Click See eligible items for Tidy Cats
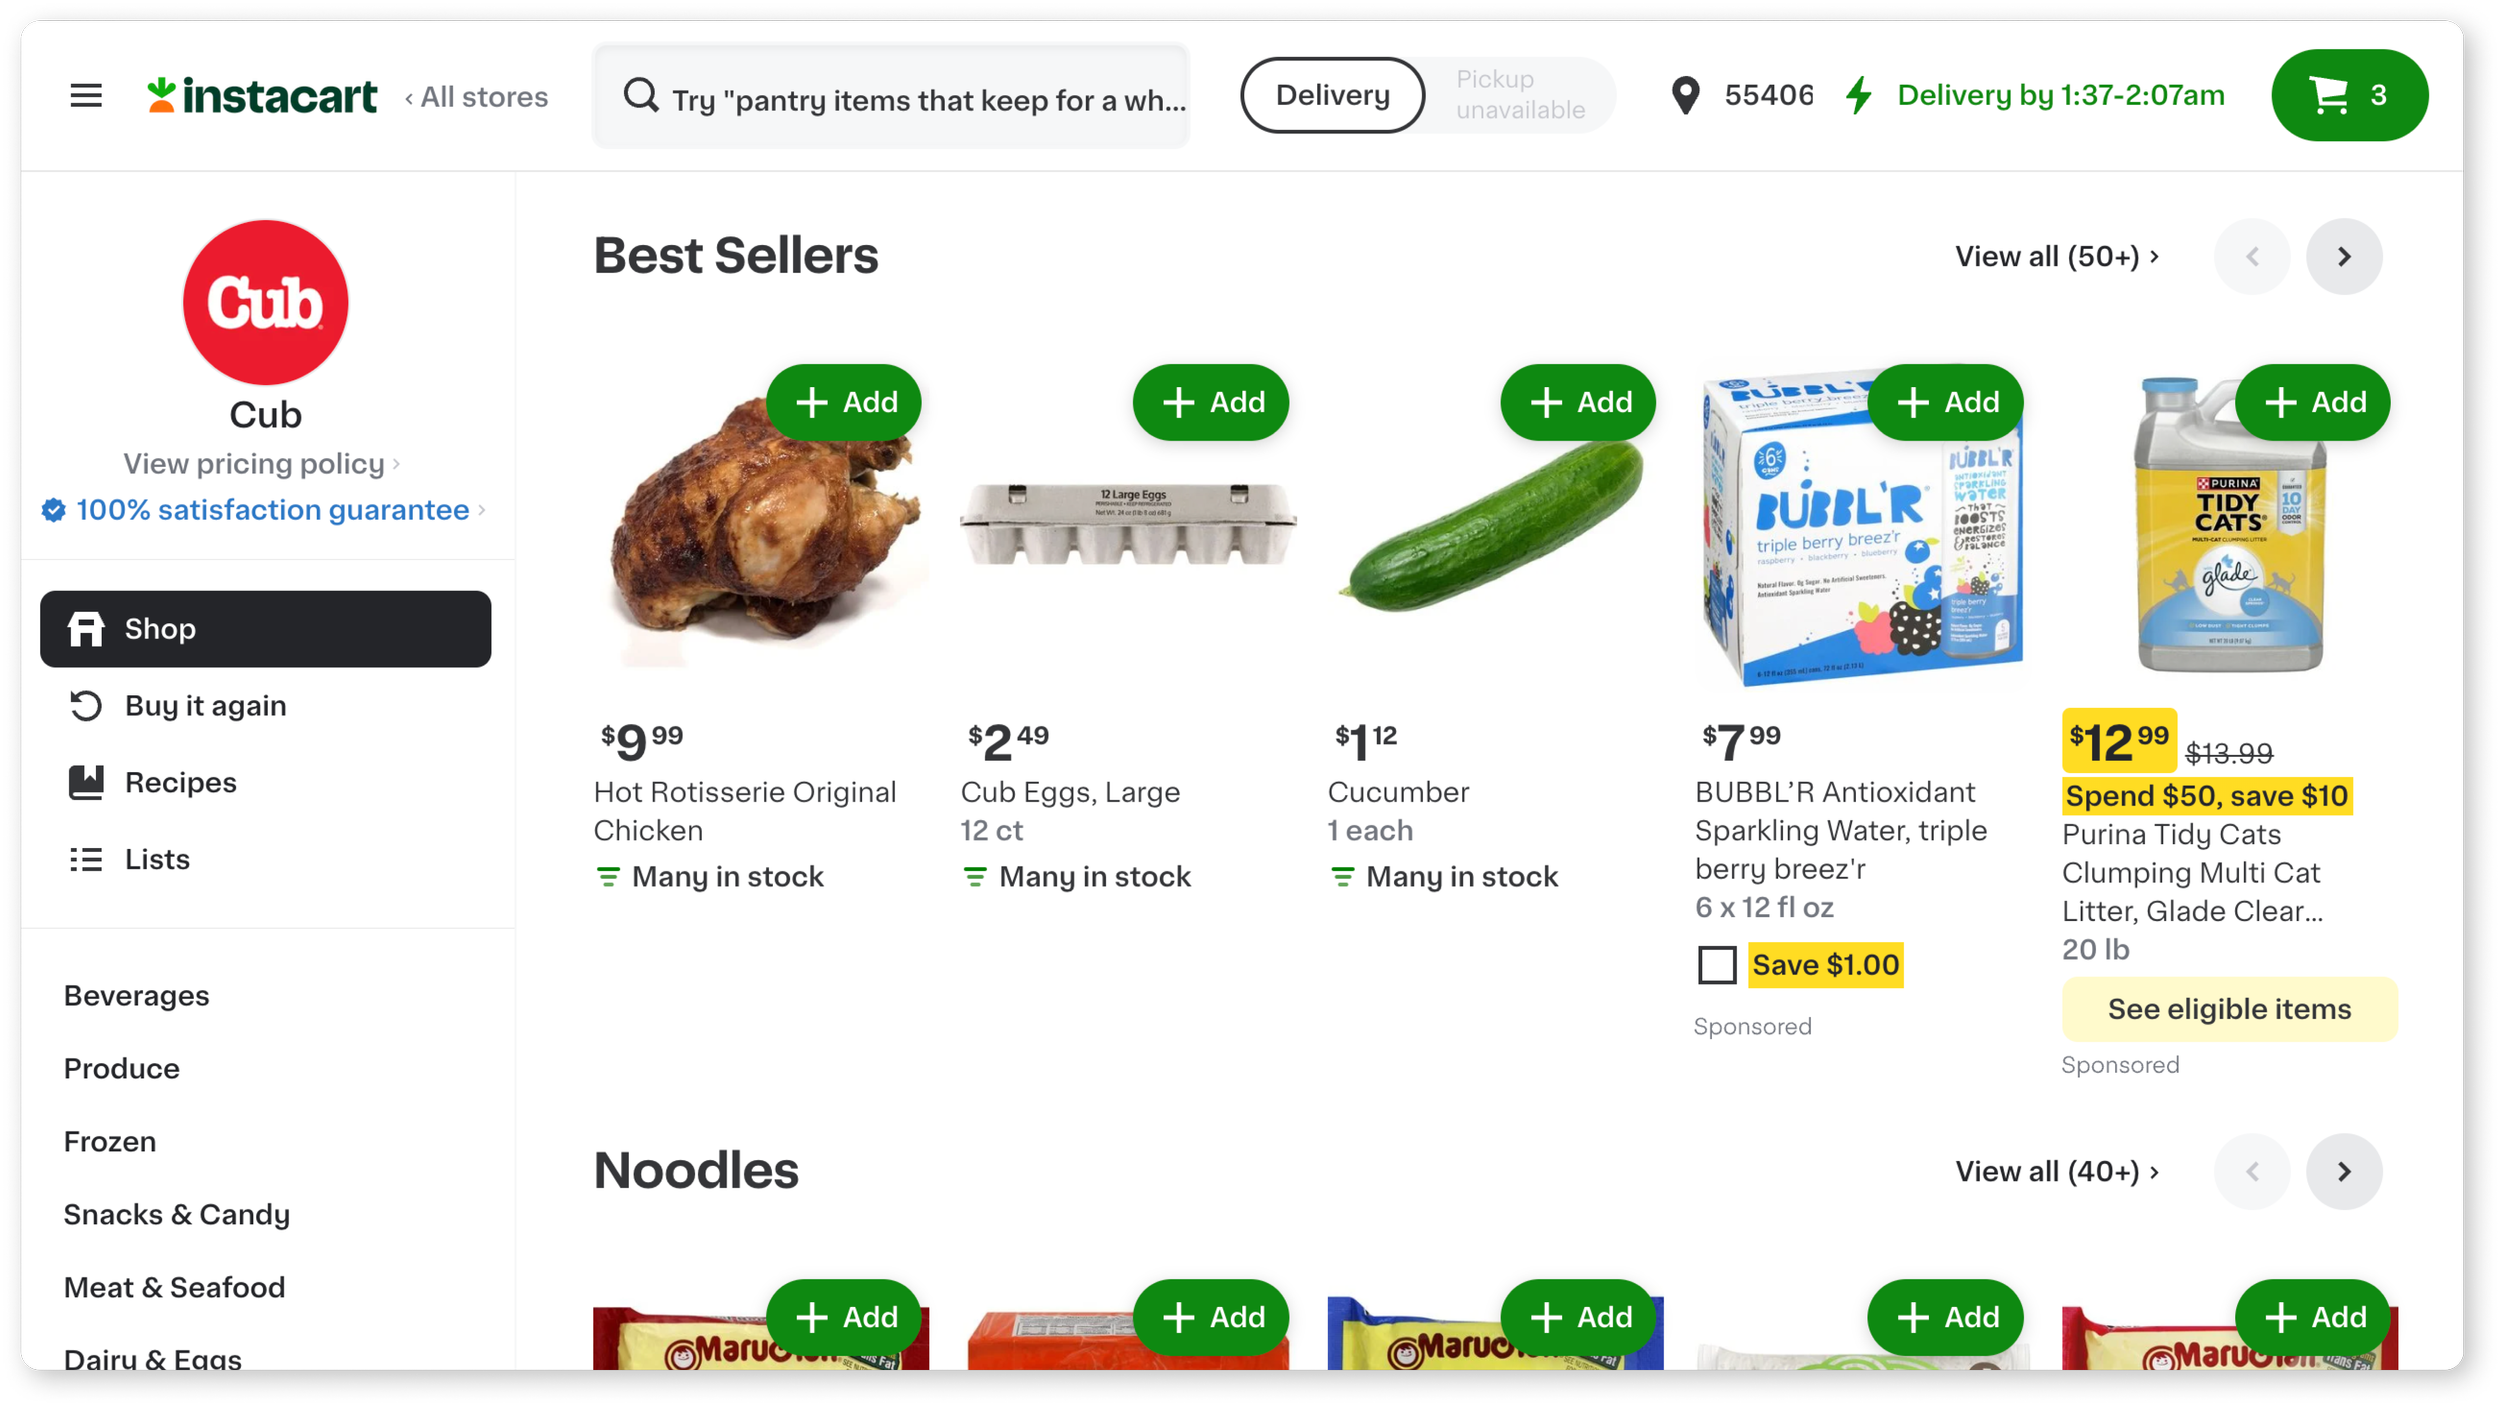 pos(2229,1009)
